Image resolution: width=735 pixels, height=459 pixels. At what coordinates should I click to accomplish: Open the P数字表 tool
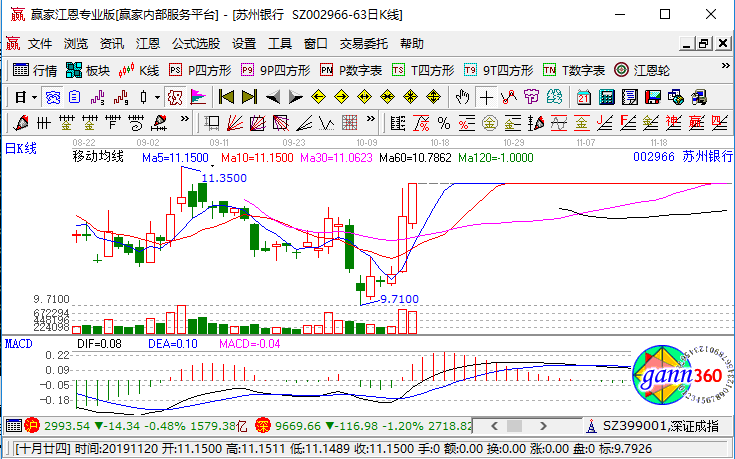(351, 70)
